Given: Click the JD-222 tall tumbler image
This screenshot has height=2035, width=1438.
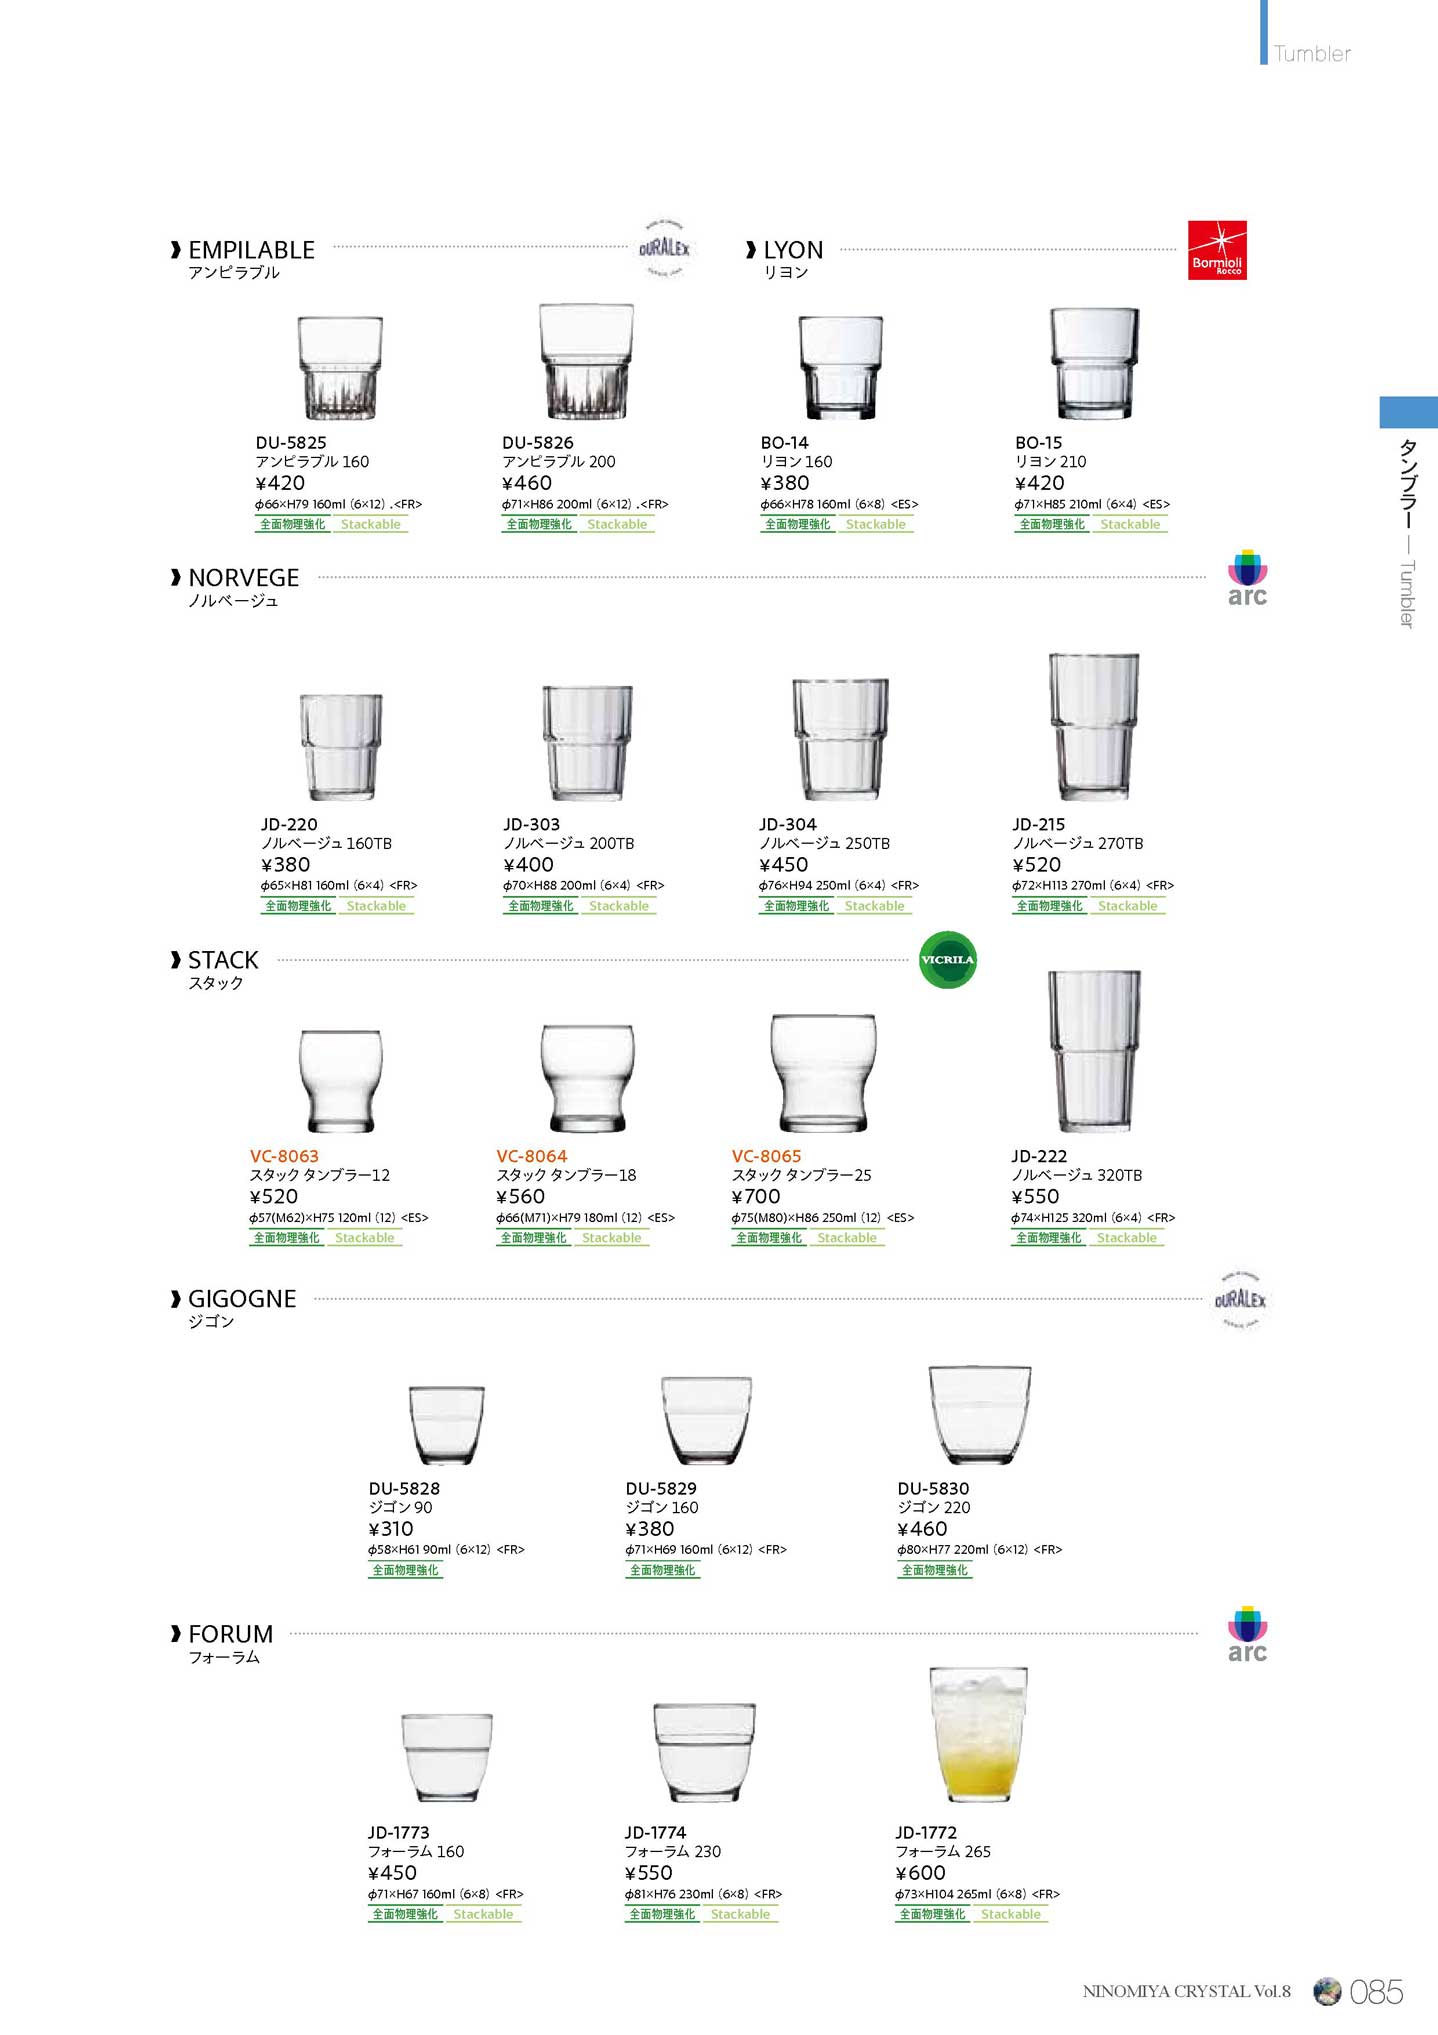Looking at the screenshot, I should point(1094,1050).
